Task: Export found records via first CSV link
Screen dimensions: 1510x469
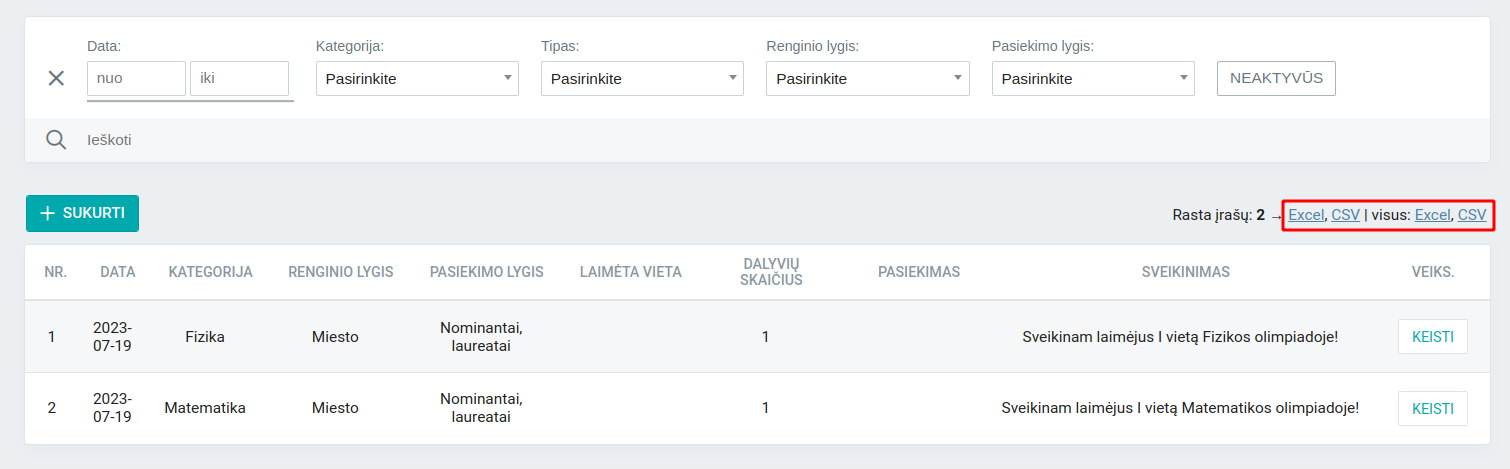Action: (1346, 214)
